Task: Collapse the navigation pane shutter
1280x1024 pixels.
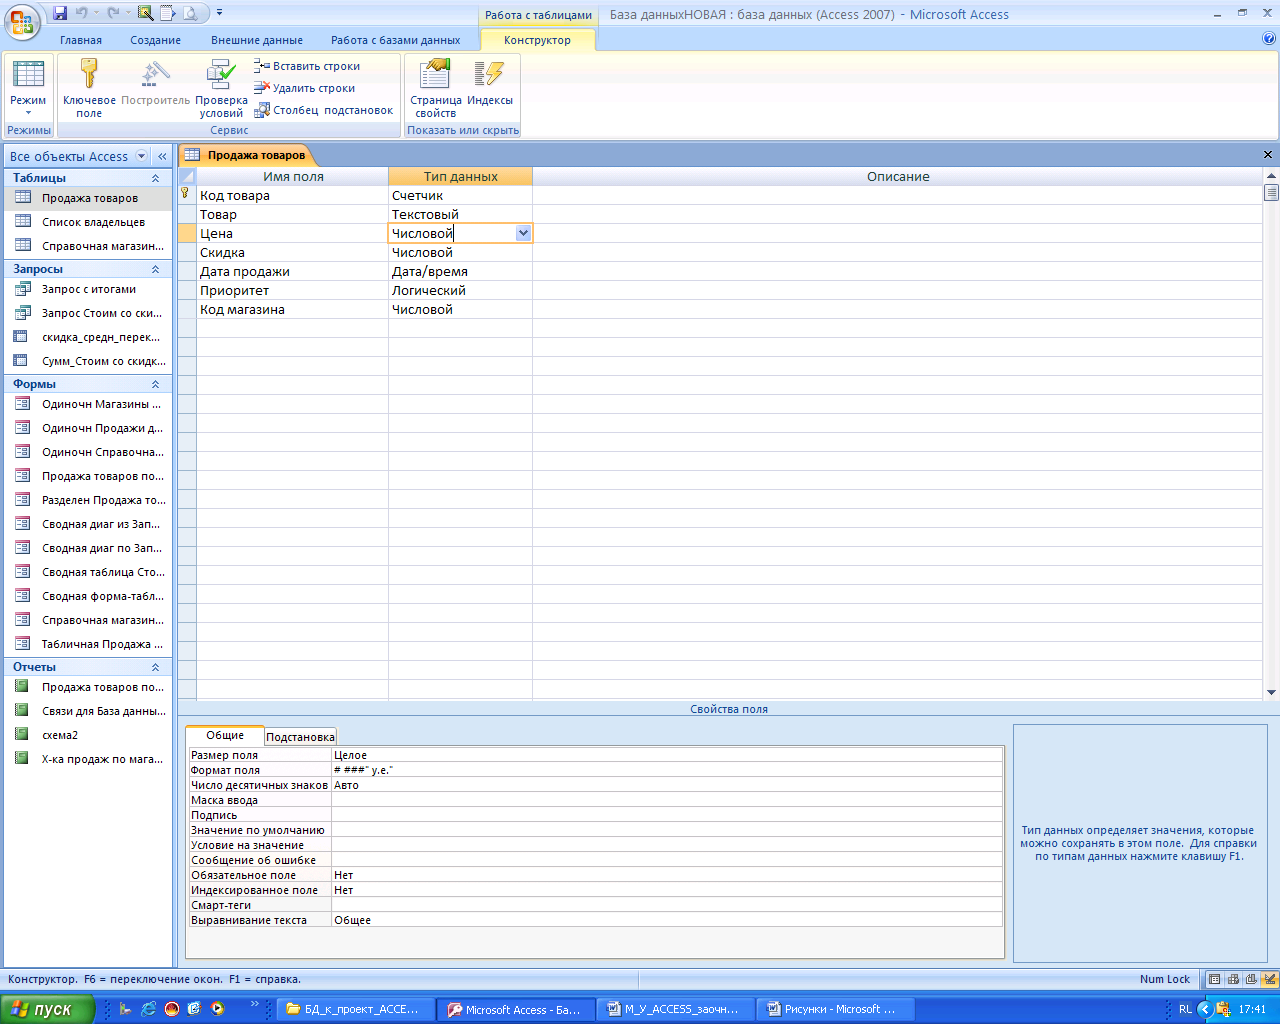Action: pos(162,156)
